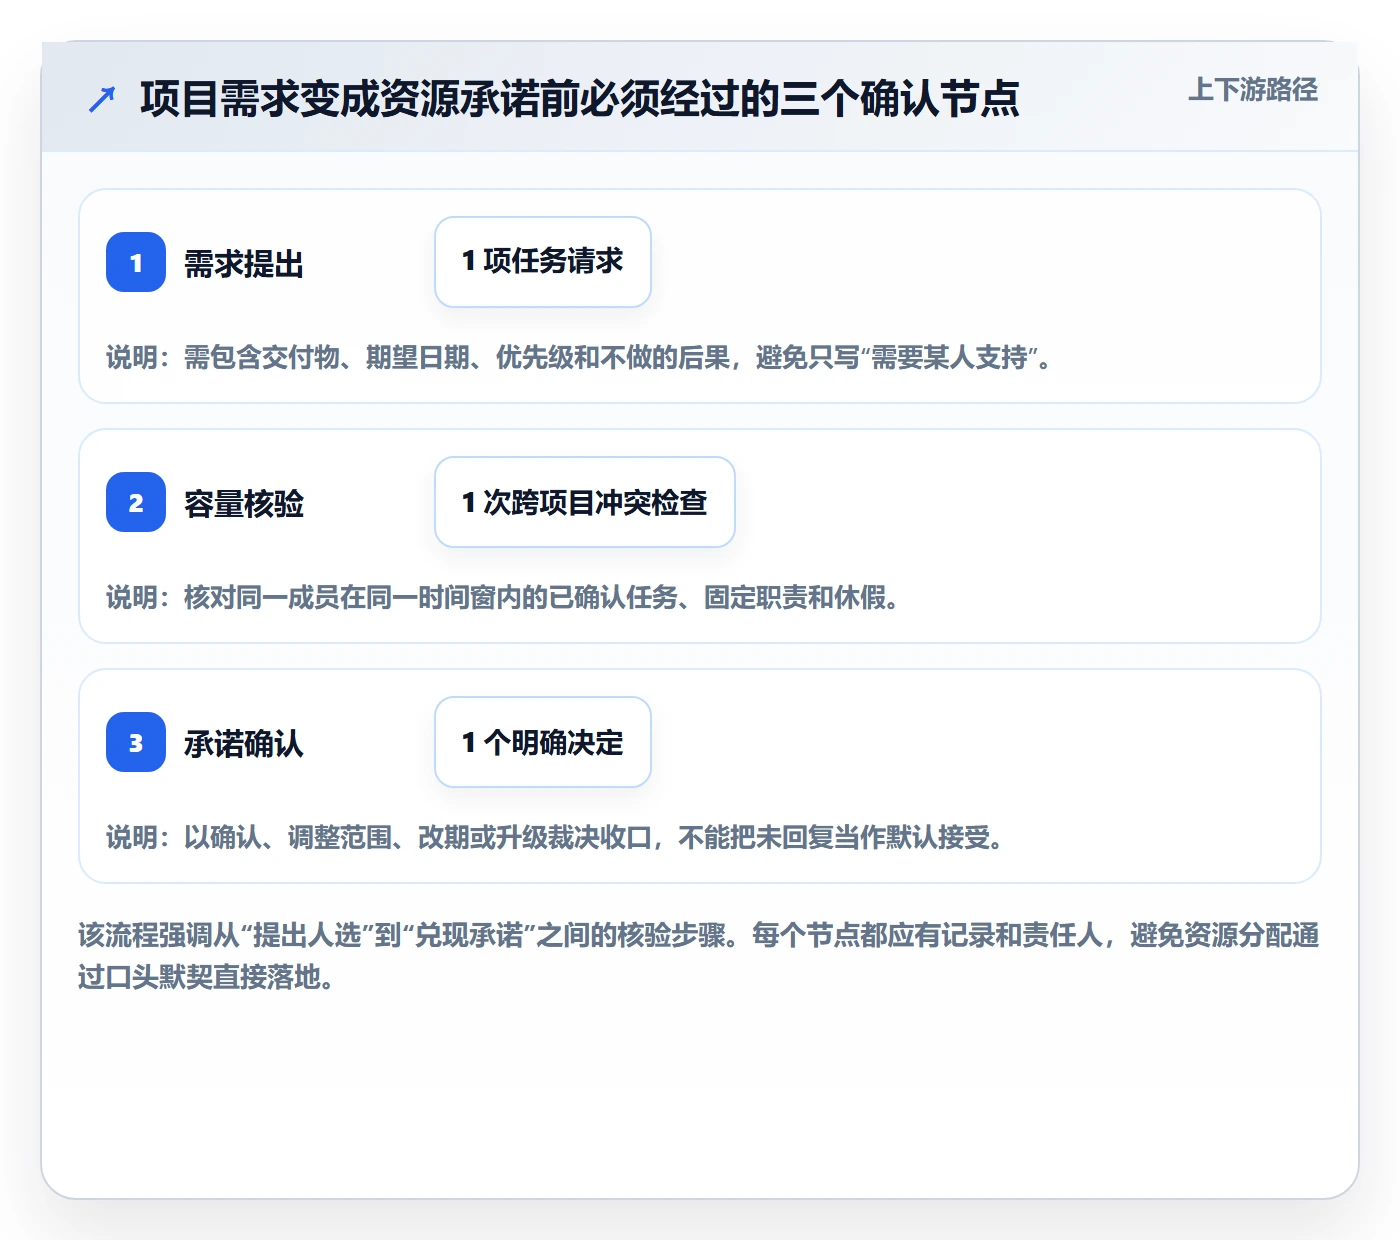1400x1240 pixels.
Task: Click the 1 项任务请求 pill
Action: pos(543,262)
